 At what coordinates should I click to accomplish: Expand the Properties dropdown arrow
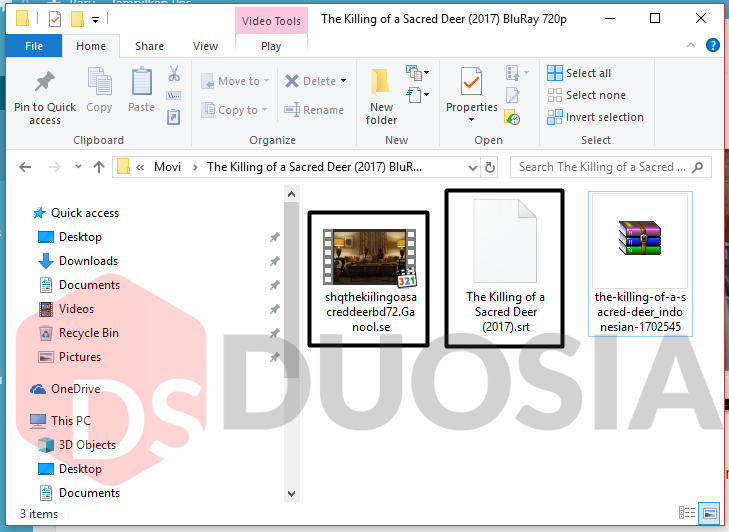pos(471,120)
